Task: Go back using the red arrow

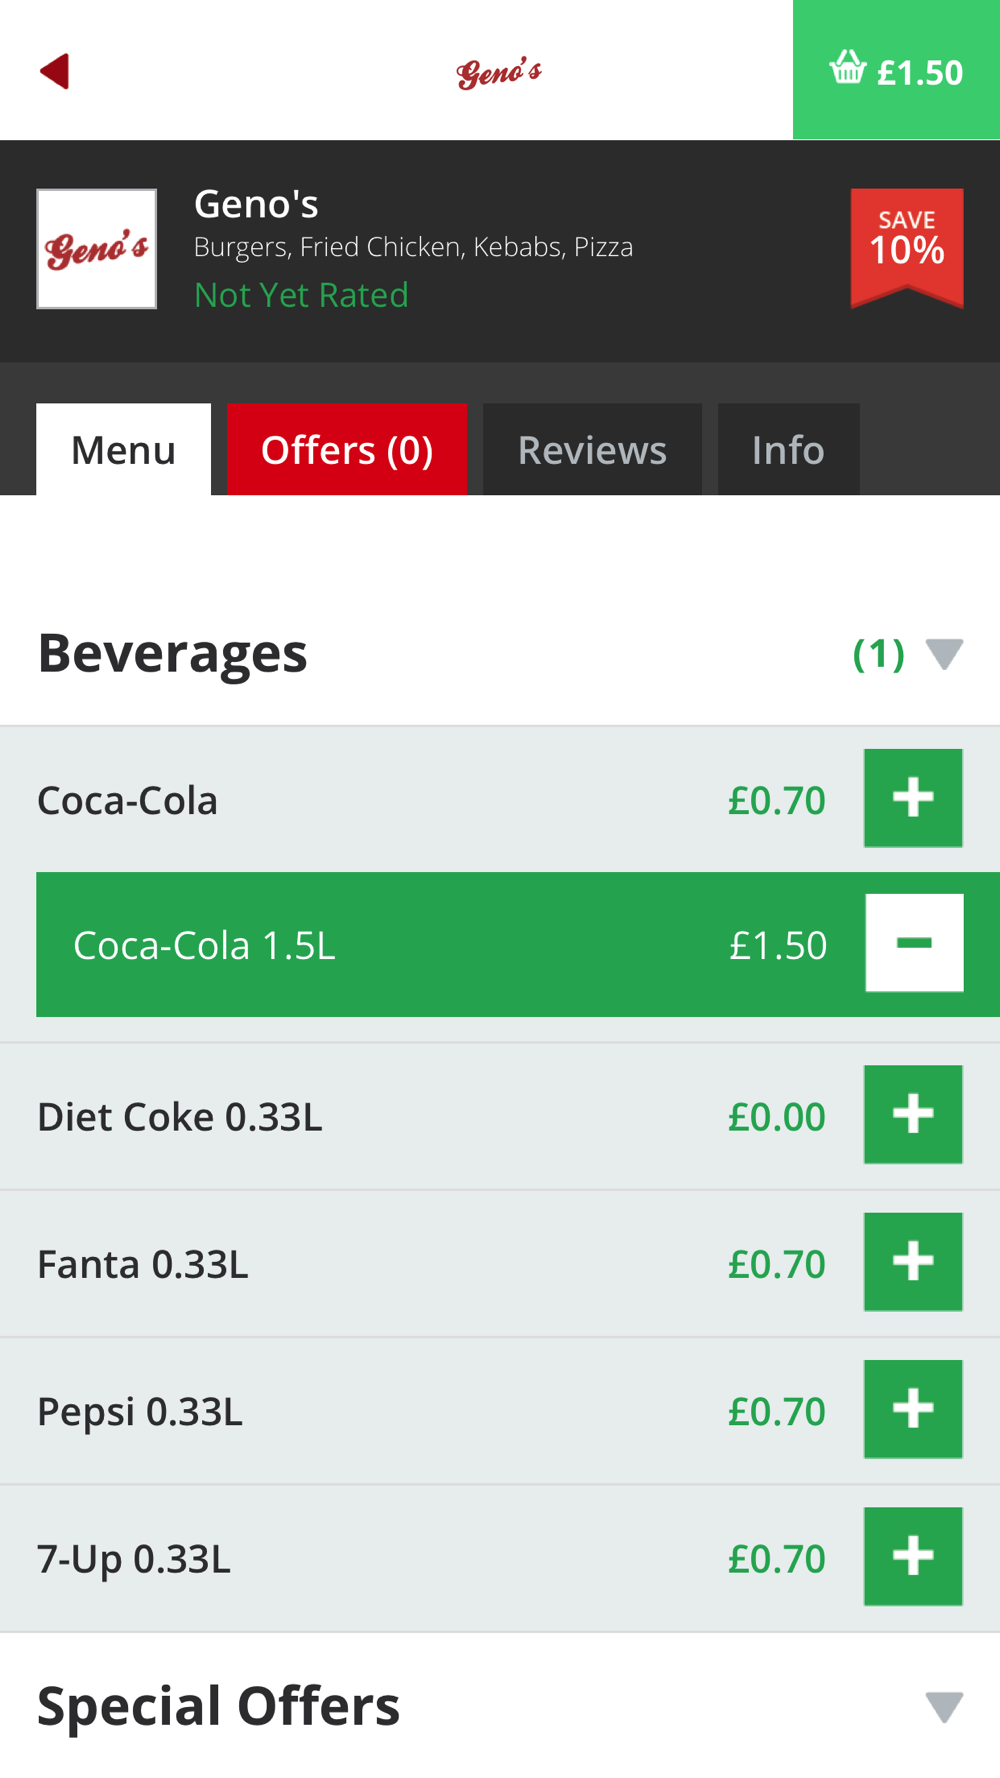Action: (x=55, y=71)
